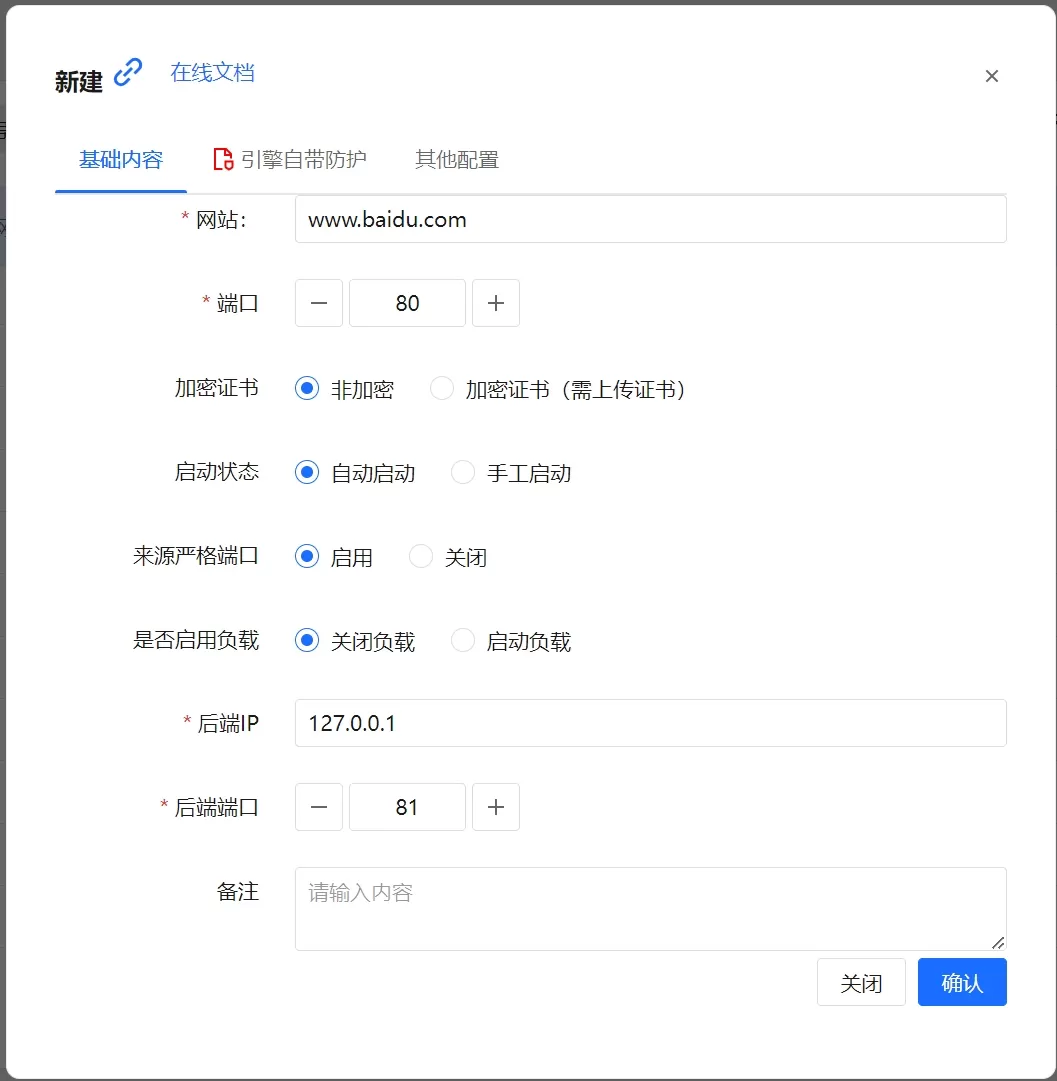Click the plus icon to increase 端口

point(496,303)
